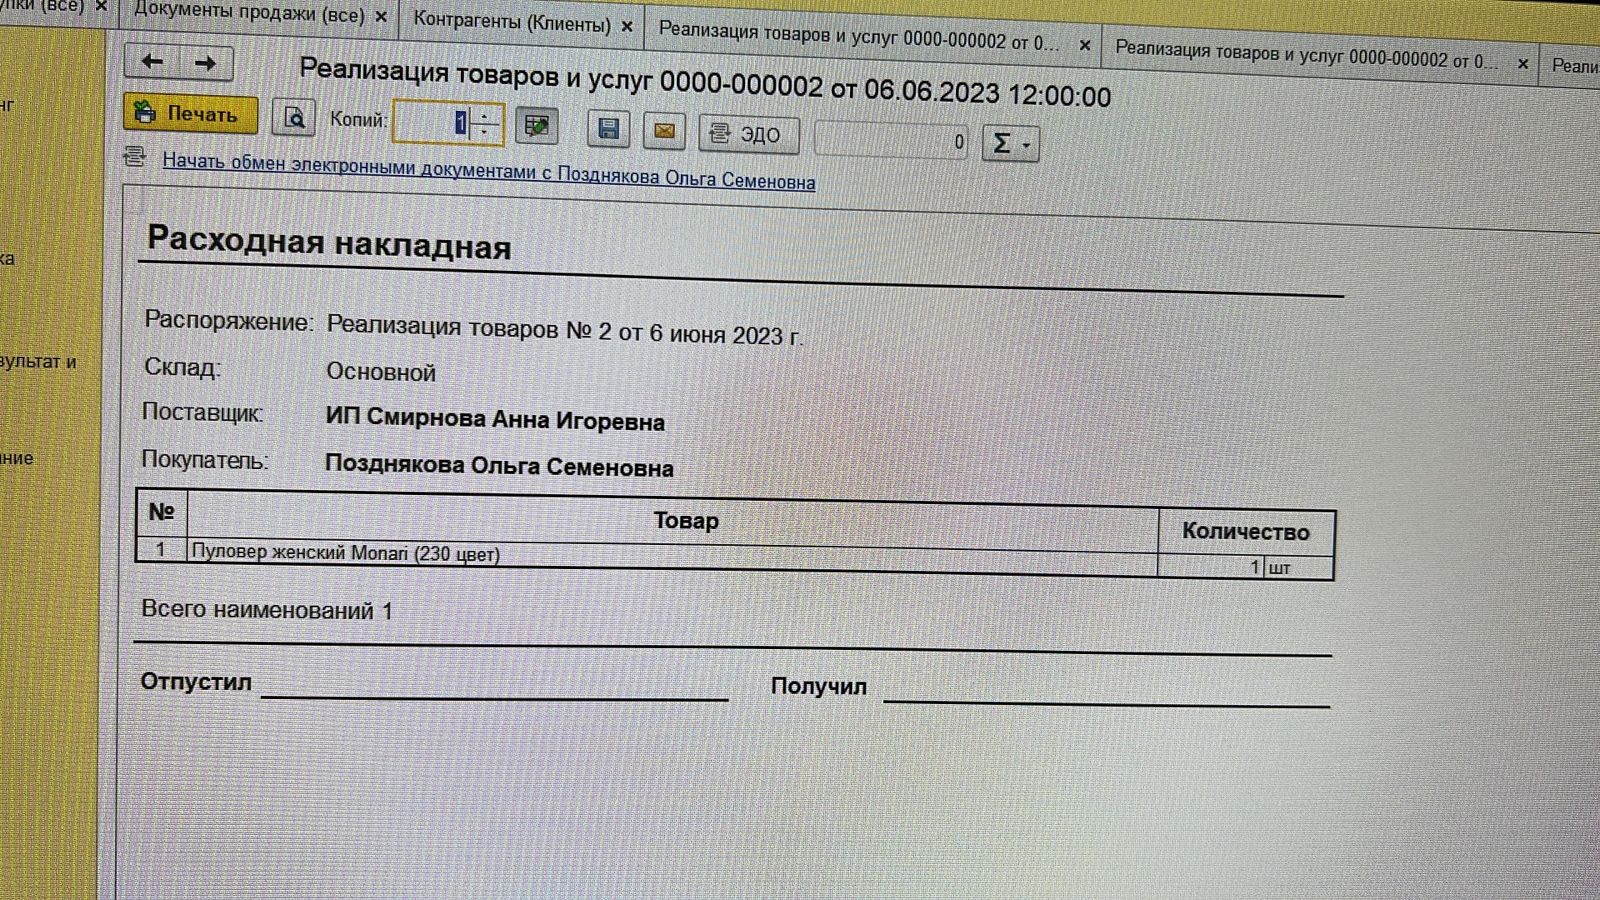Click the Печать print button

pos(190,113)
